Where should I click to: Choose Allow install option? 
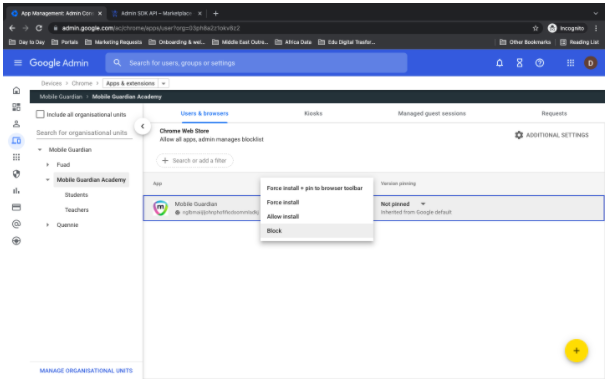(x=317, y=217)
